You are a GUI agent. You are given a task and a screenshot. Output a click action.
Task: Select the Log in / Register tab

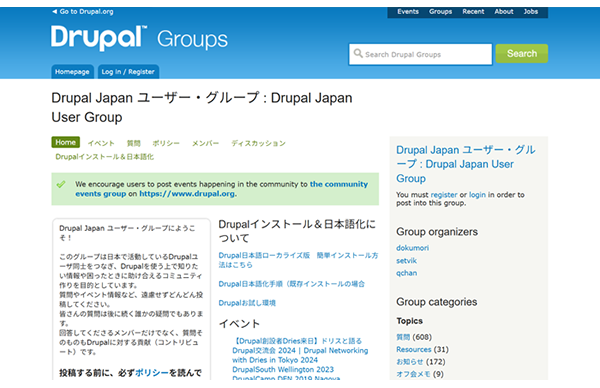[x=128, y=72]
